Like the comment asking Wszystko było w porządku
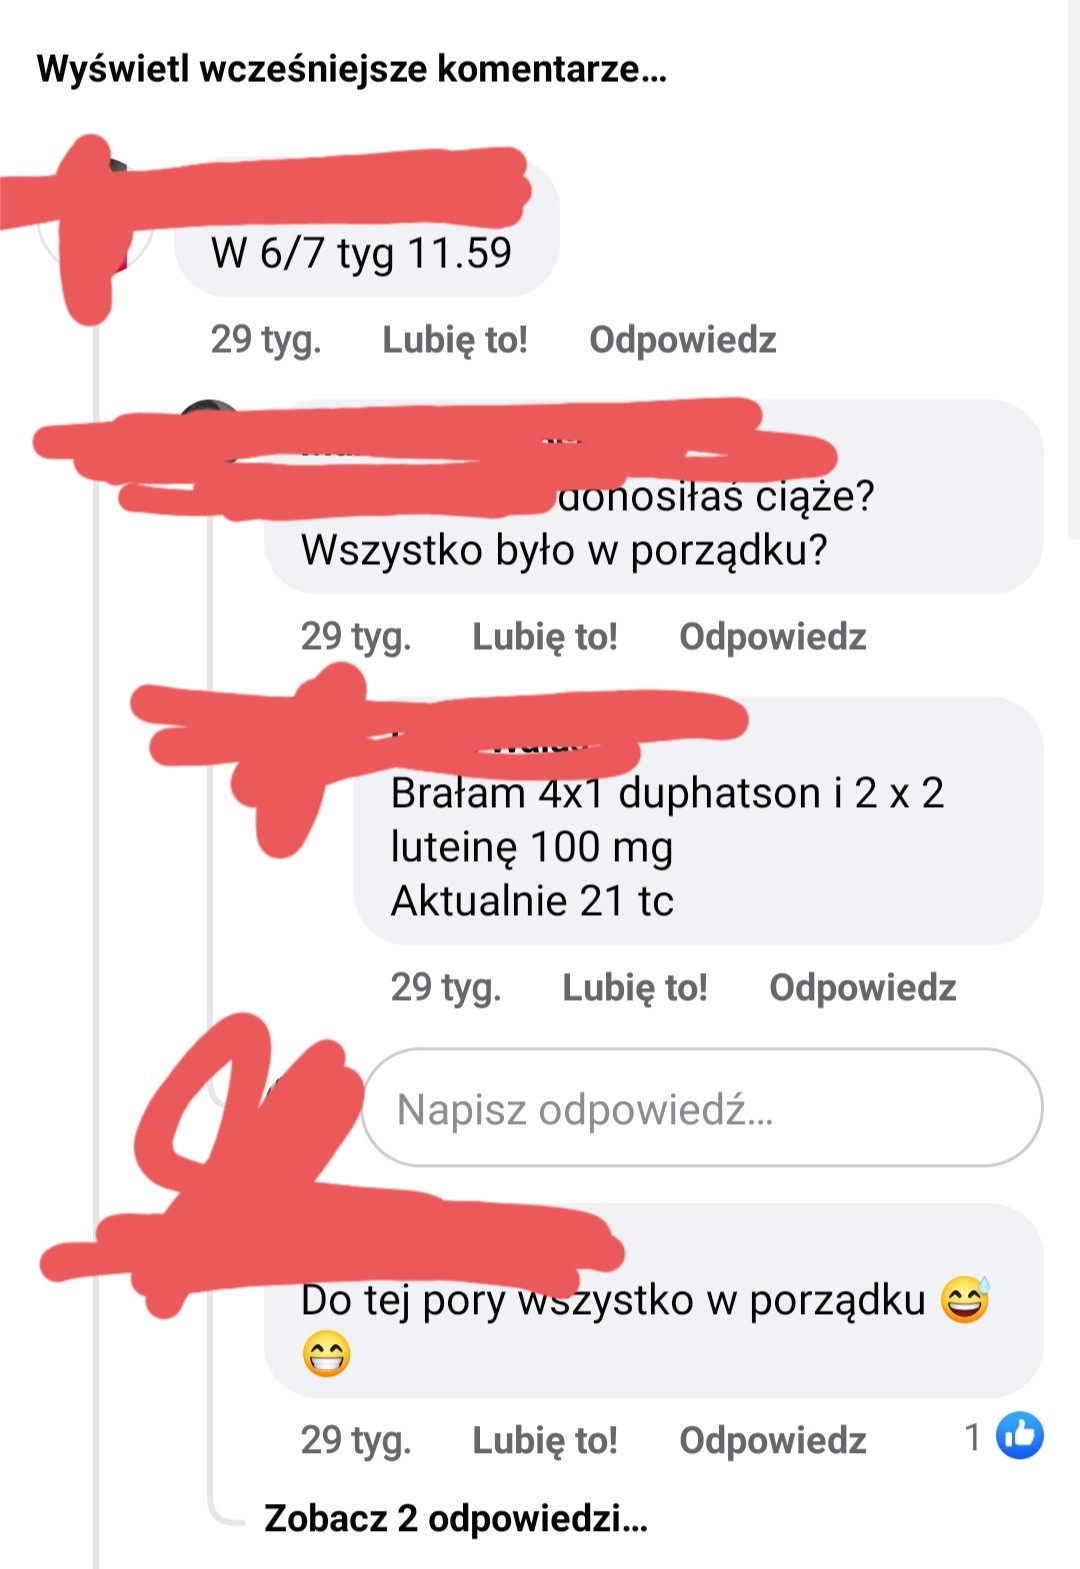The width and height of the screenshot is (1080, 1569). click(544, 637)
